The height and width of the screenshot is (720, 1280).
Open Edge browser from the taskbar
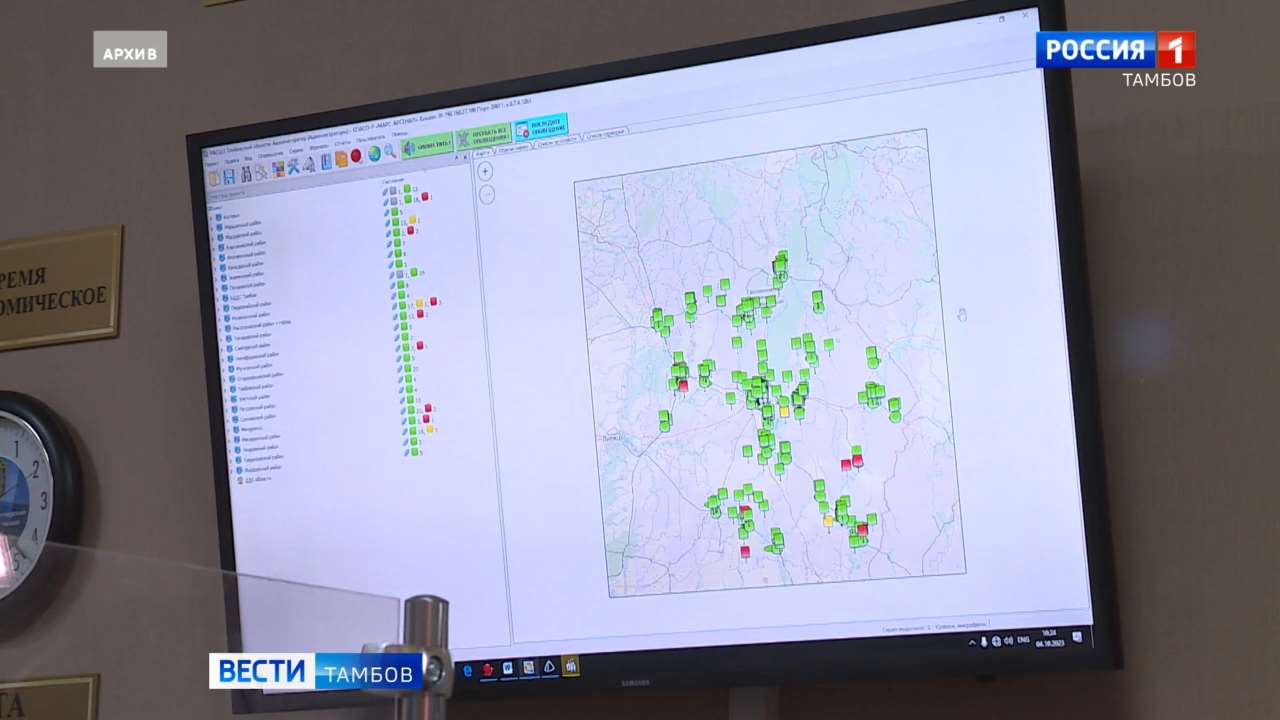pyautogui.click(x=467, y=670)
